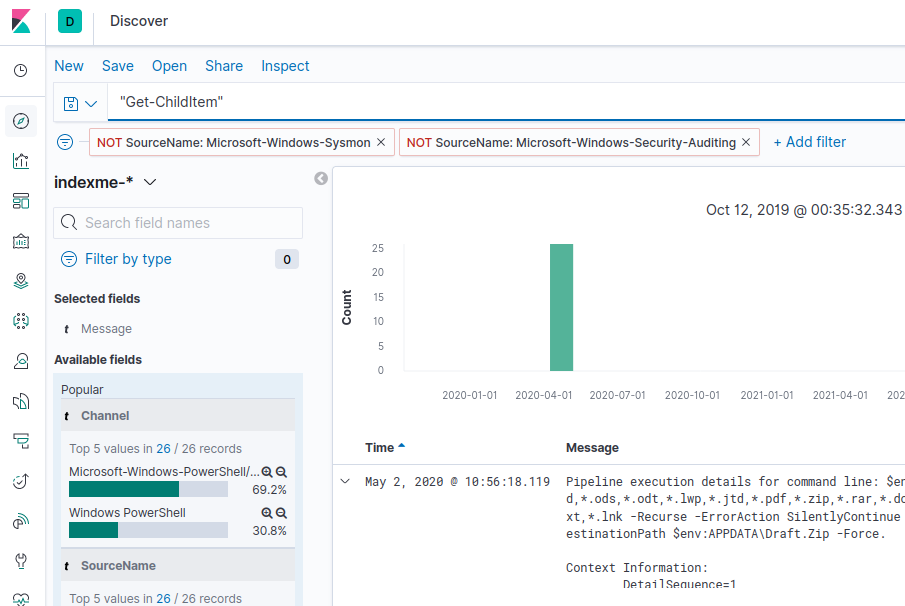Viewport: 905px width, 606px height.
Task: Click the 30.8% Windows PowerShell bar
Action: (148, 530)
